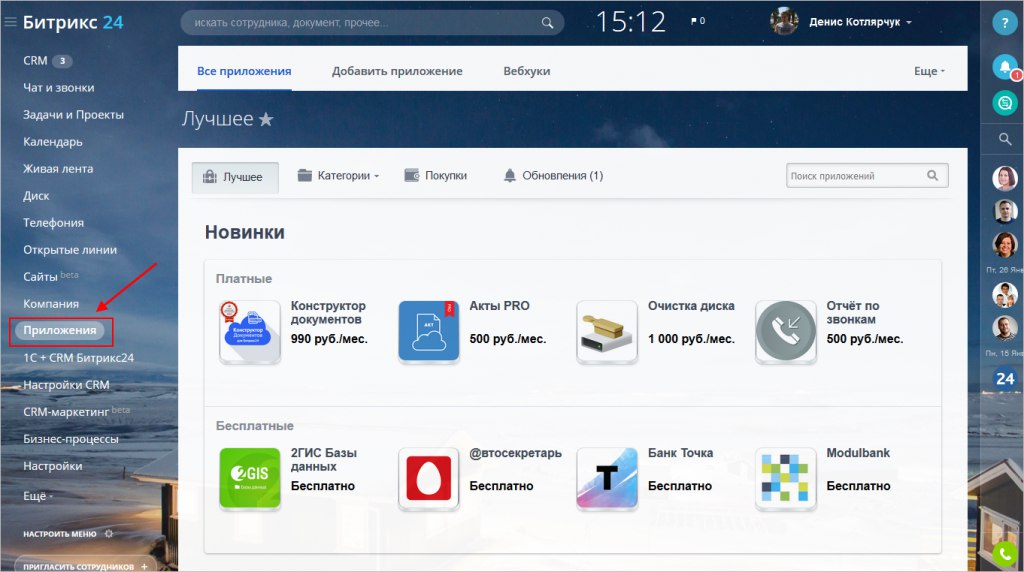Switch to Добавить приложение tab
Image resolution: width=1024 pixels, height=572 pixels.
tap(397, 71)
